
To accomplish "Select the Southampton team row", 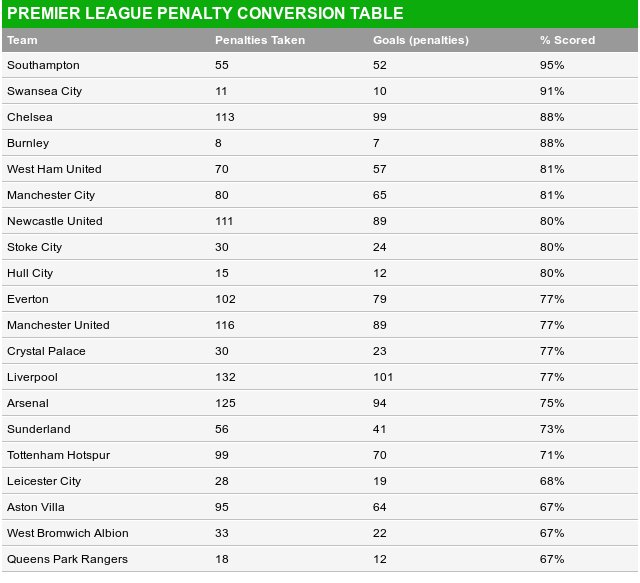I will click(x=320, y=65).
